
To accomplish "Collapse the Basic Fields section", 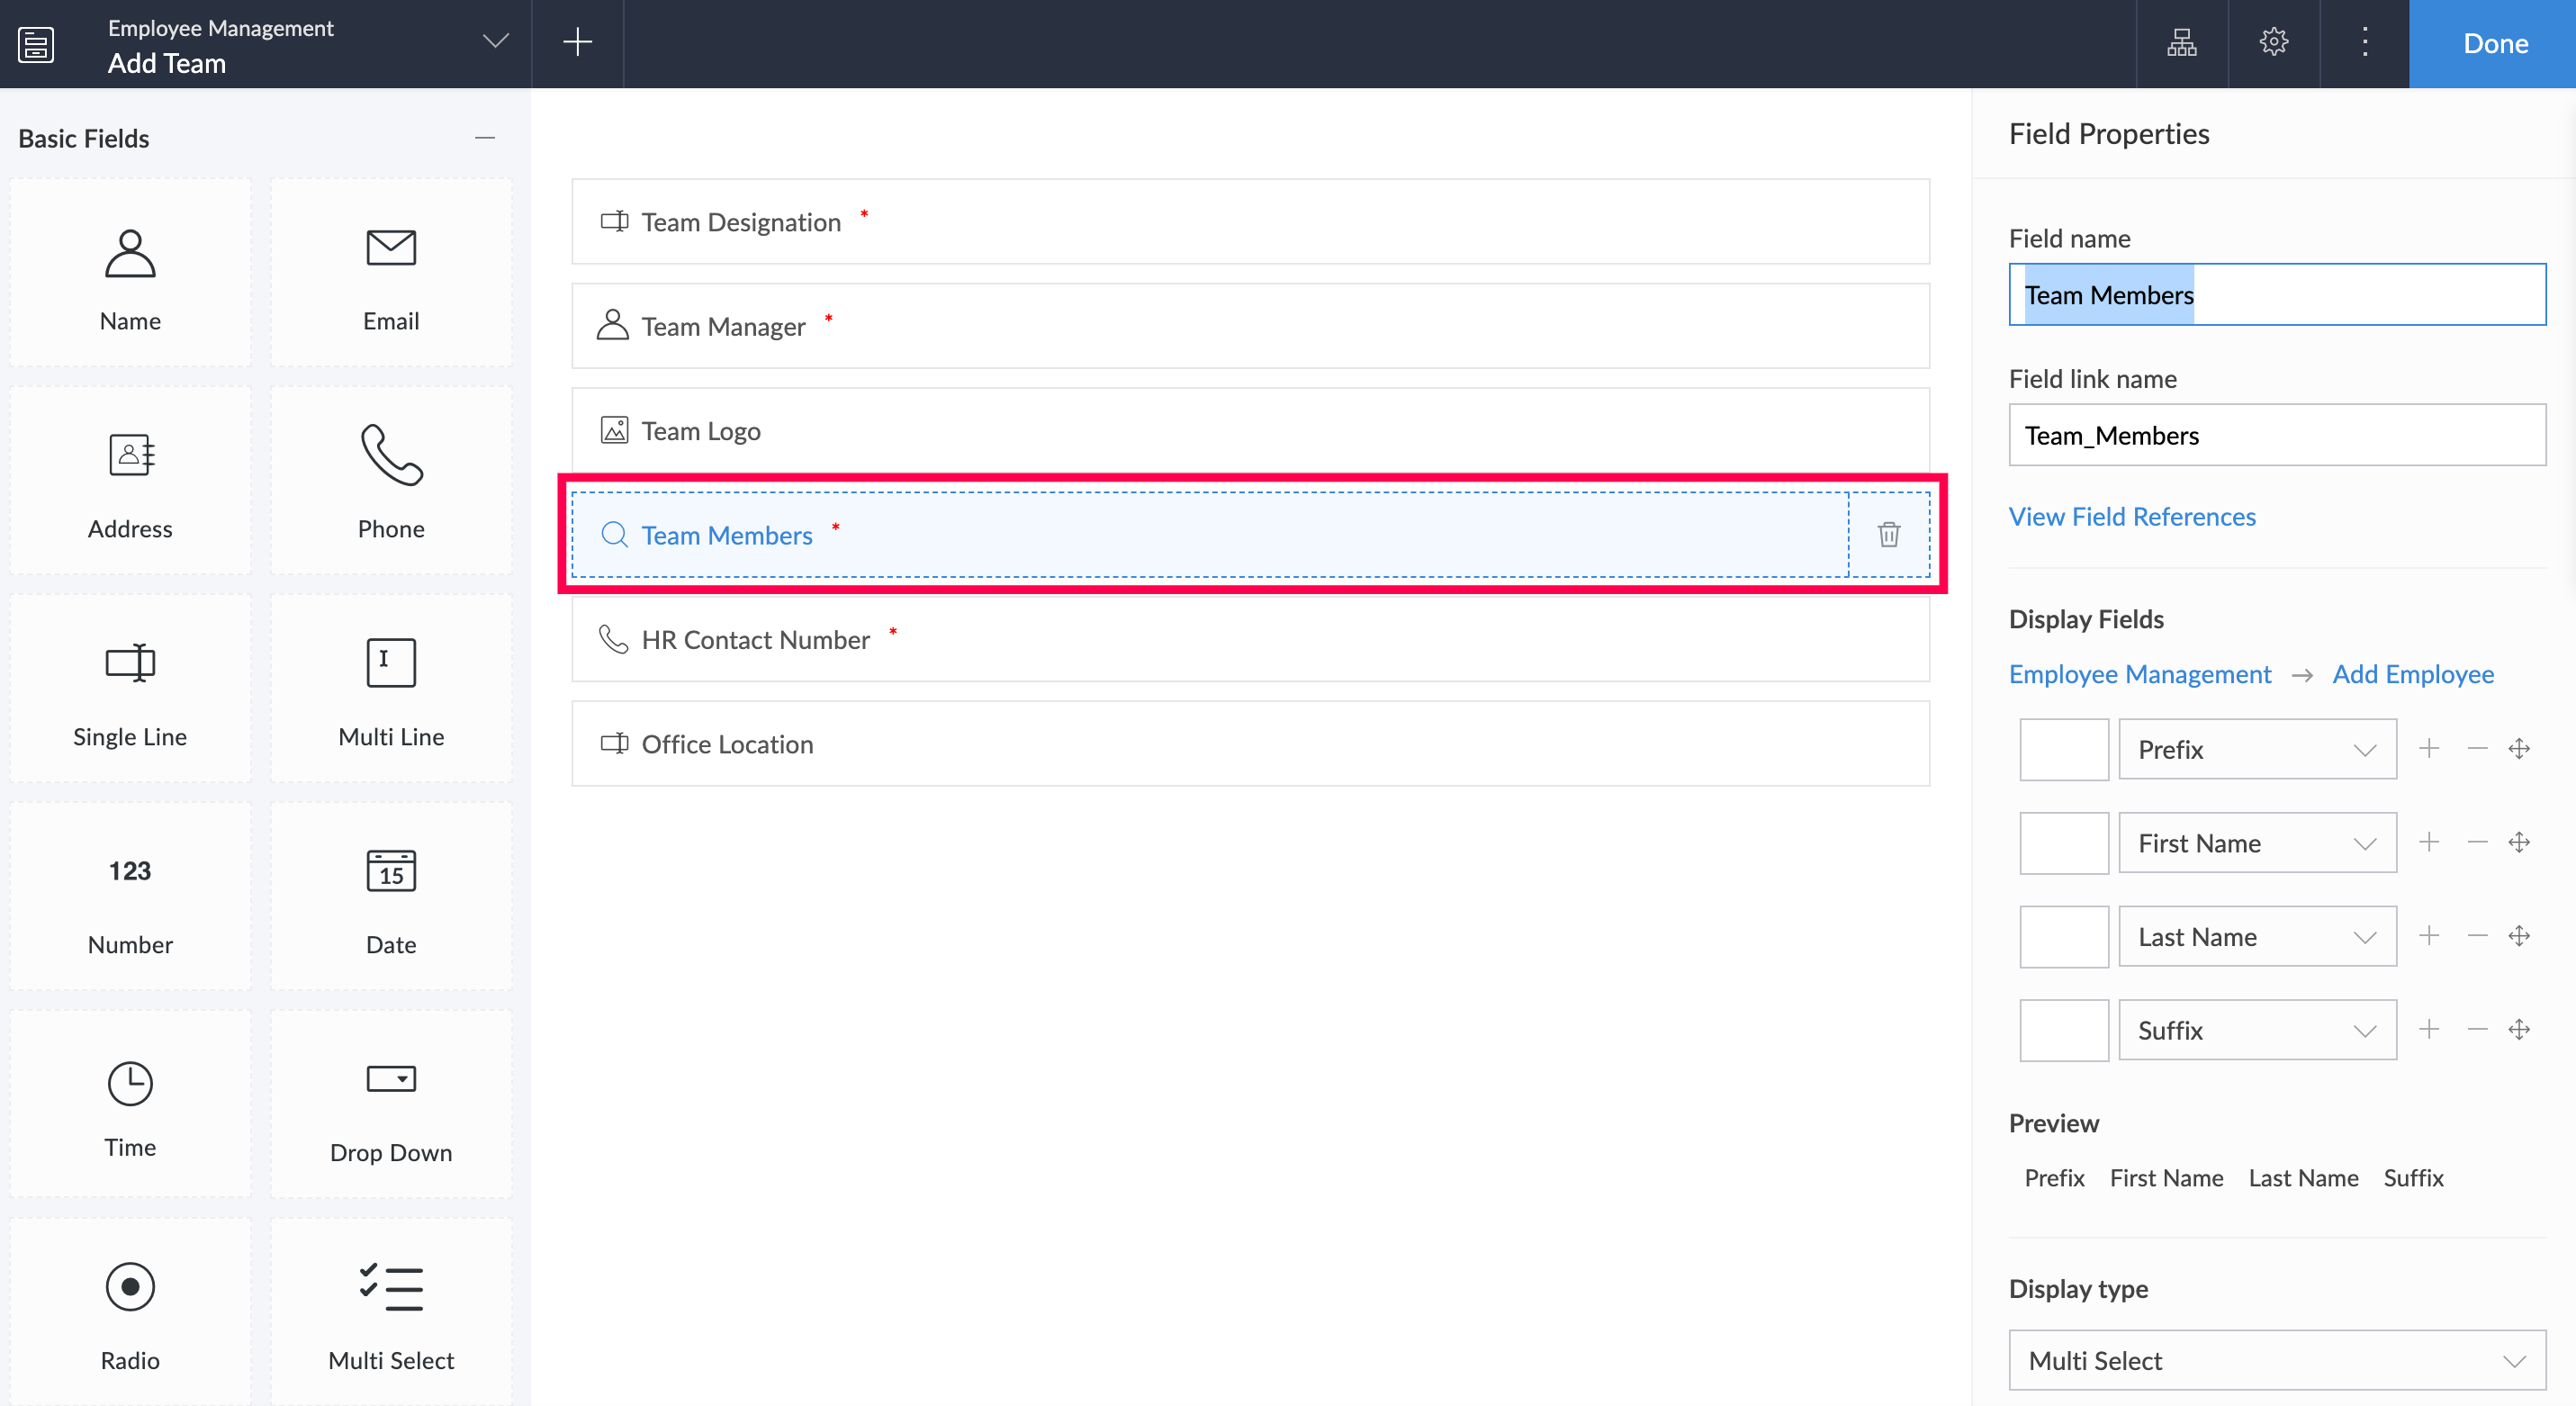I will [485, 138].
